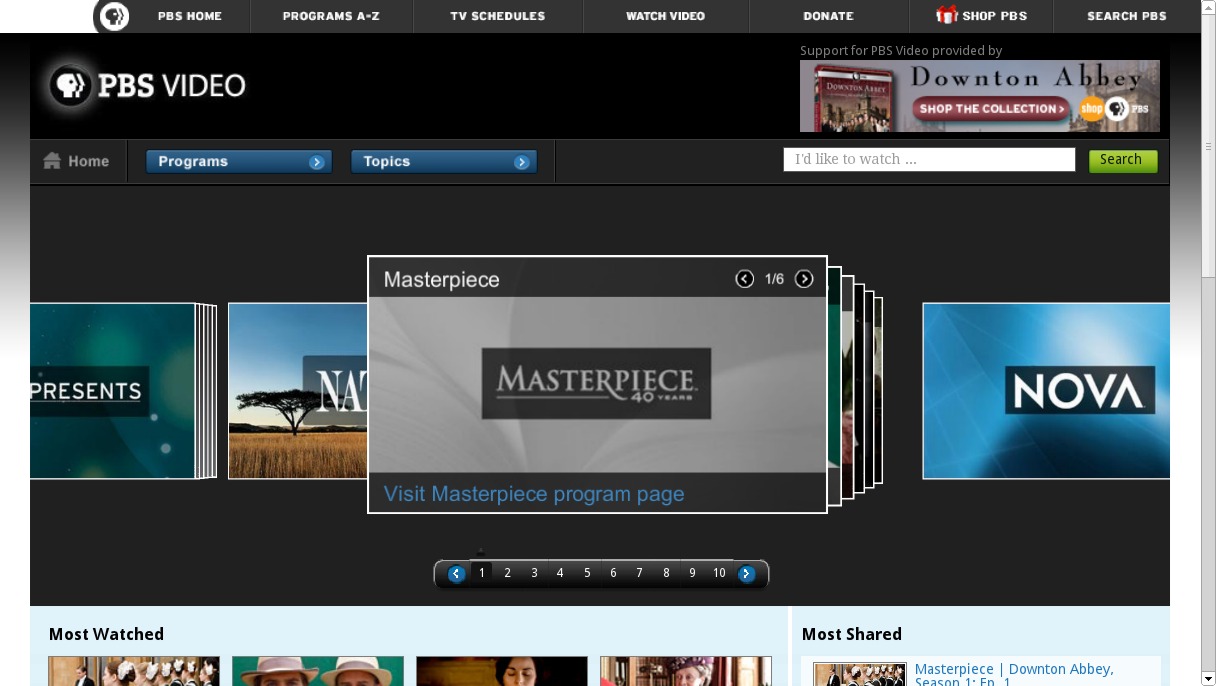Click the carousel pager right arrow
The height and width of the screenshot is (686, 1216).
pyautogui.click(x=746, y=574)
